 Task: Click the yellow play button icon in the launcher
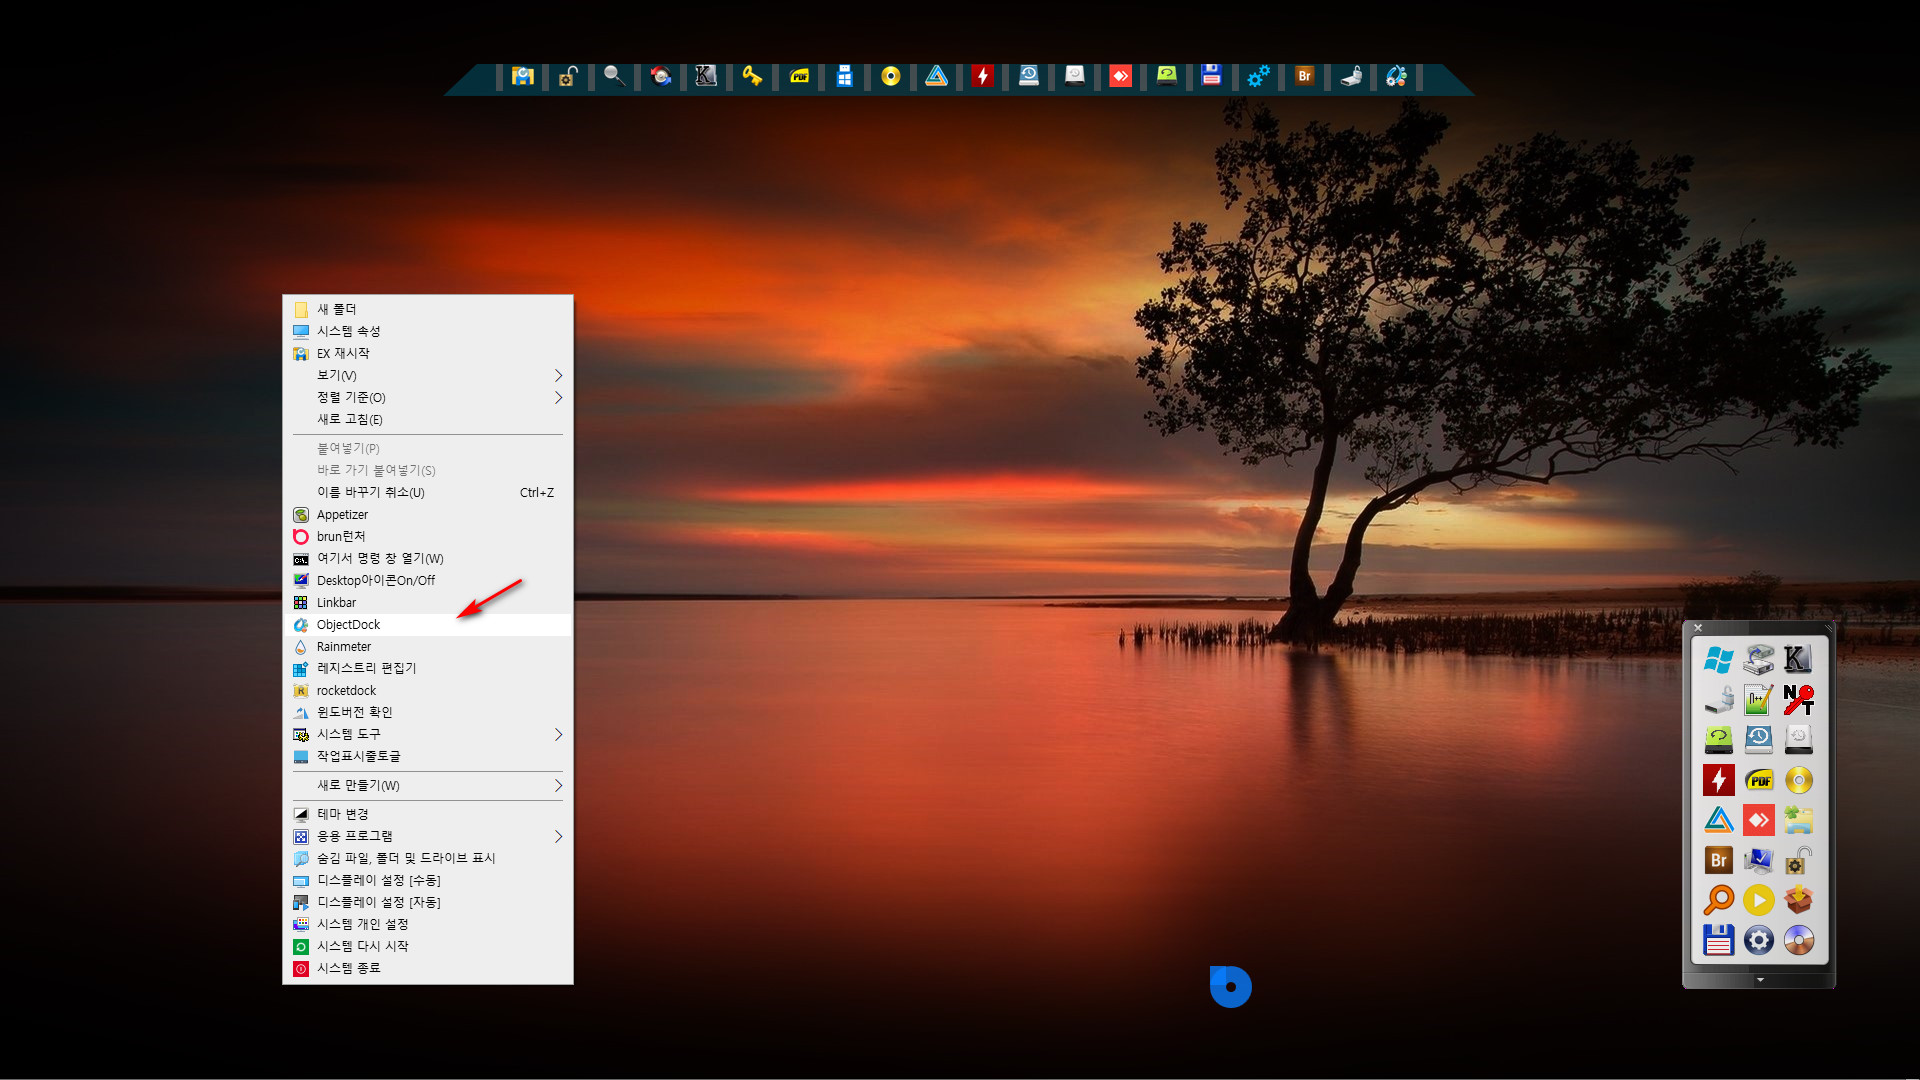(x=1759, y=900)
